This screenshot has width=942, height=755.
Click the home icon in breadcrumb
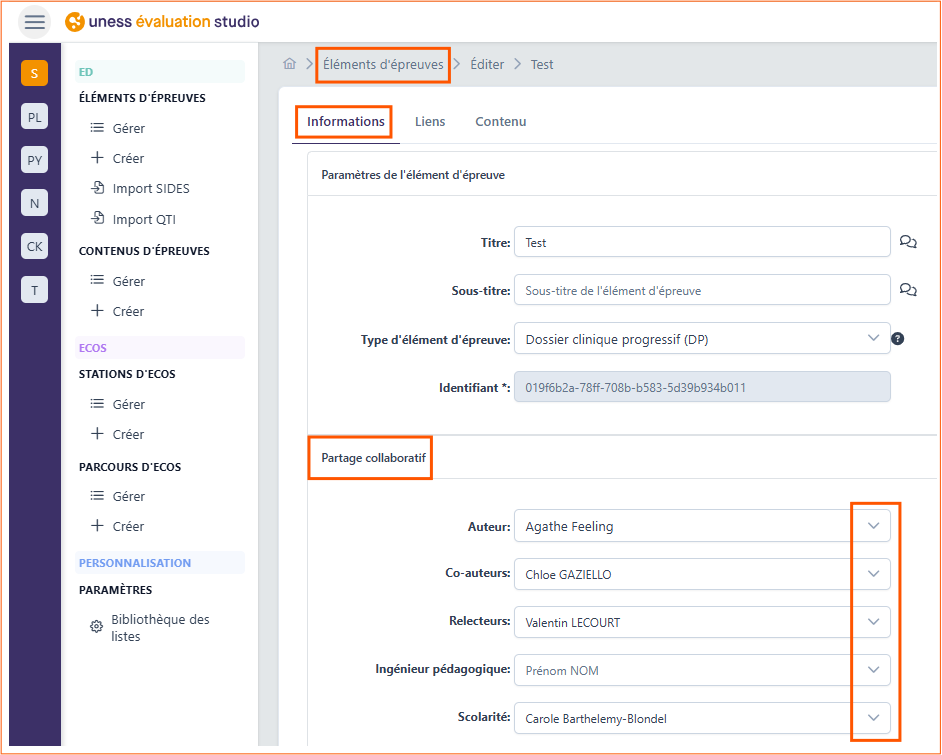click(x=290, y=64)
